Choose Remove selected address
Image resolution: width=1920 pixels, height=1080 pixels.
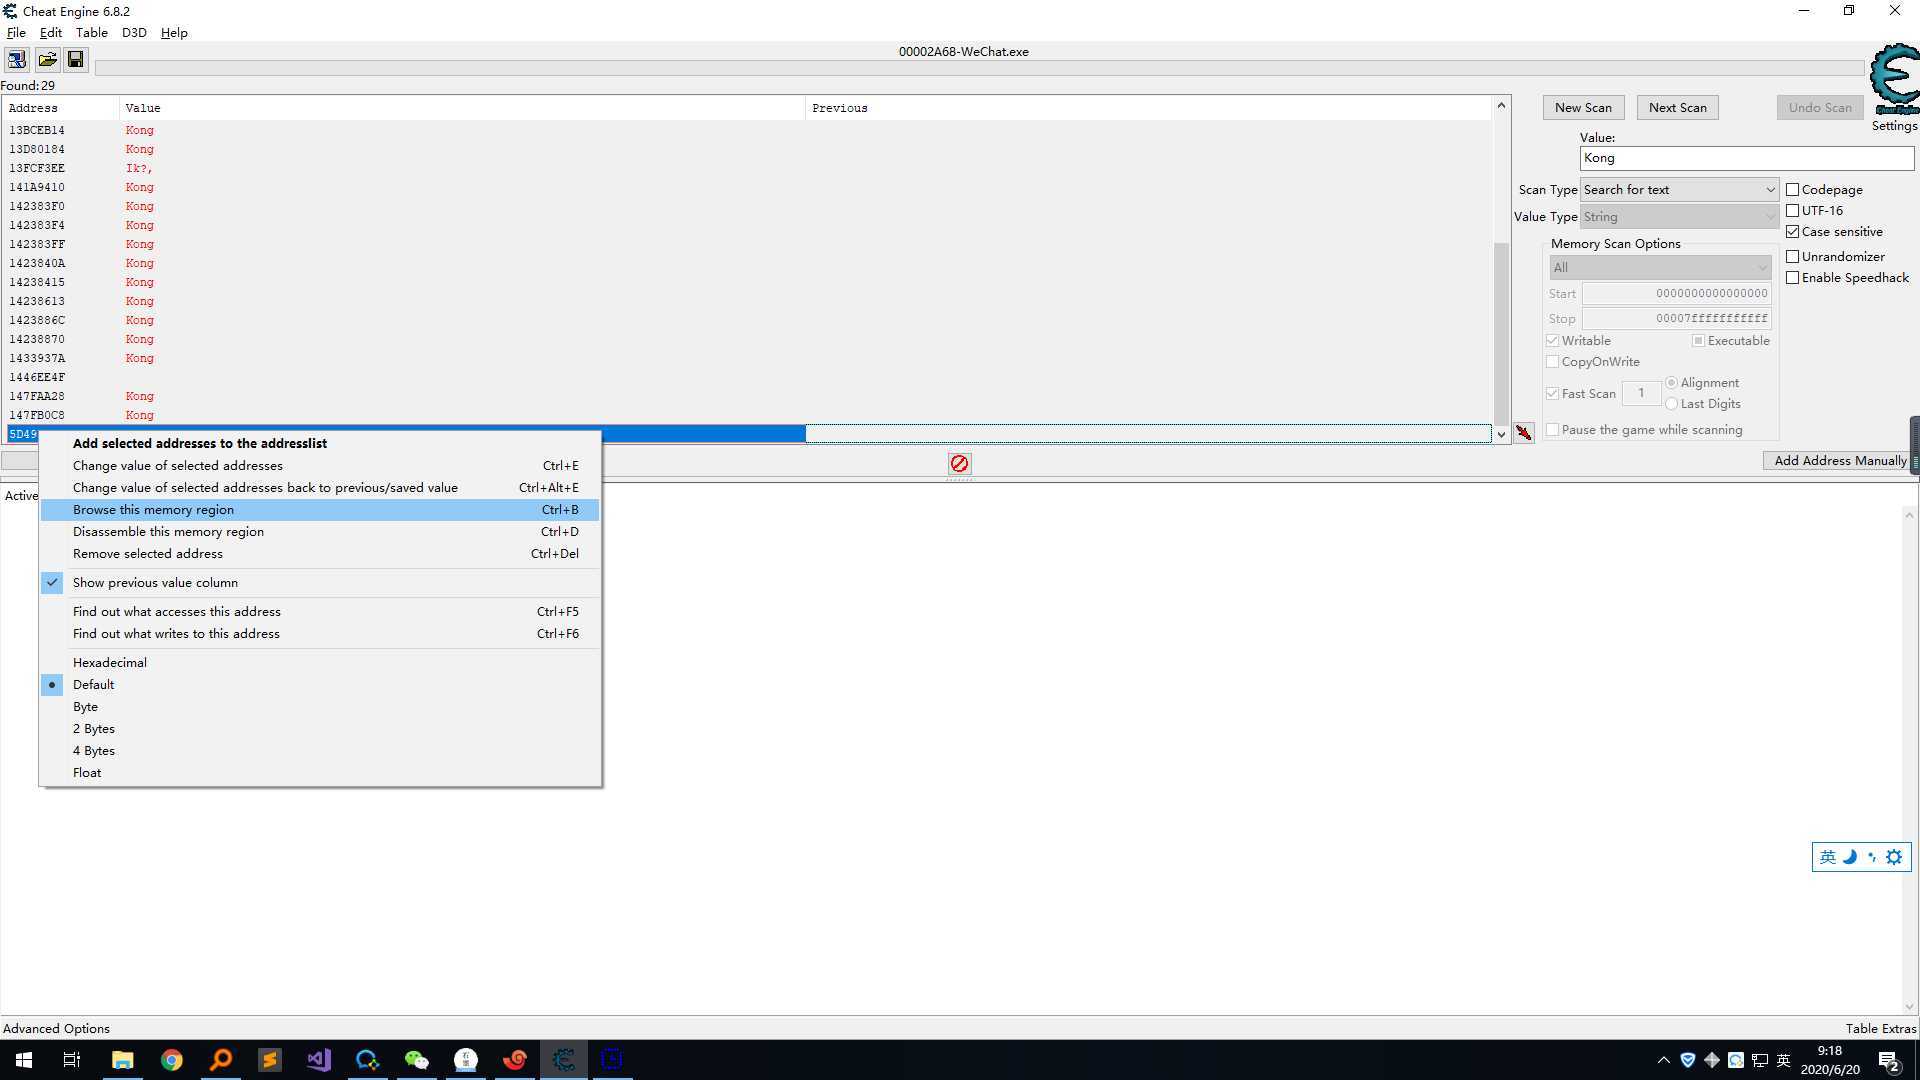pyautogui.click(x=320, y=553)
